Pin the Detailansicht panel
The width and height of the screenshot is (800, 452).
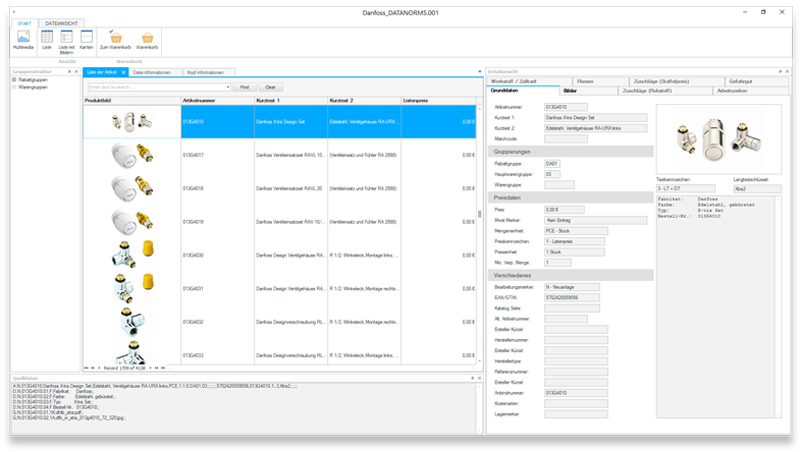(x=780, y=72)
